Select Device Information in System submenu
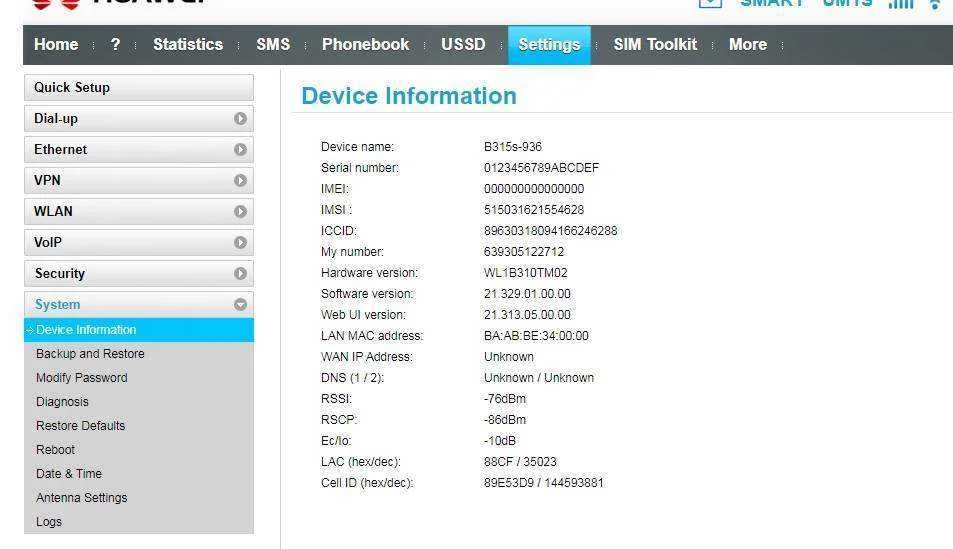The image size is (953, 549). click(x=139, y=330)
